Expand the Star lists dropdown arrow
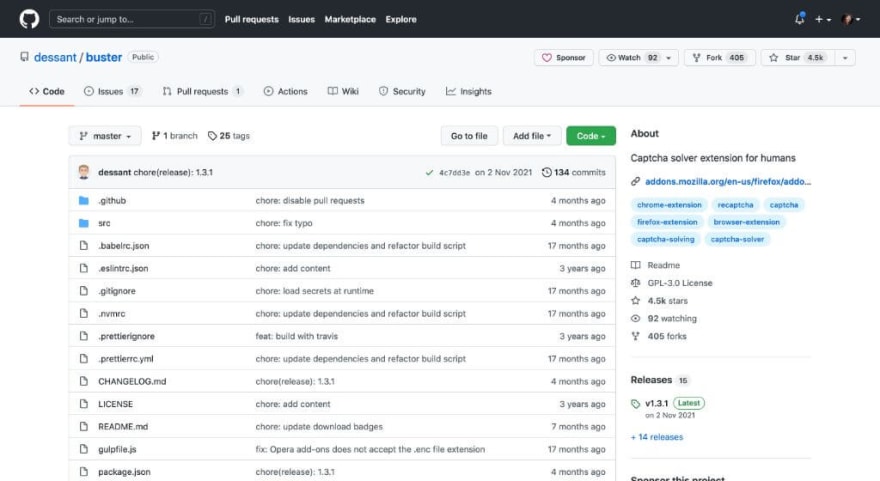The height and width of the screenshot is (481, 880). click(845, 57)
